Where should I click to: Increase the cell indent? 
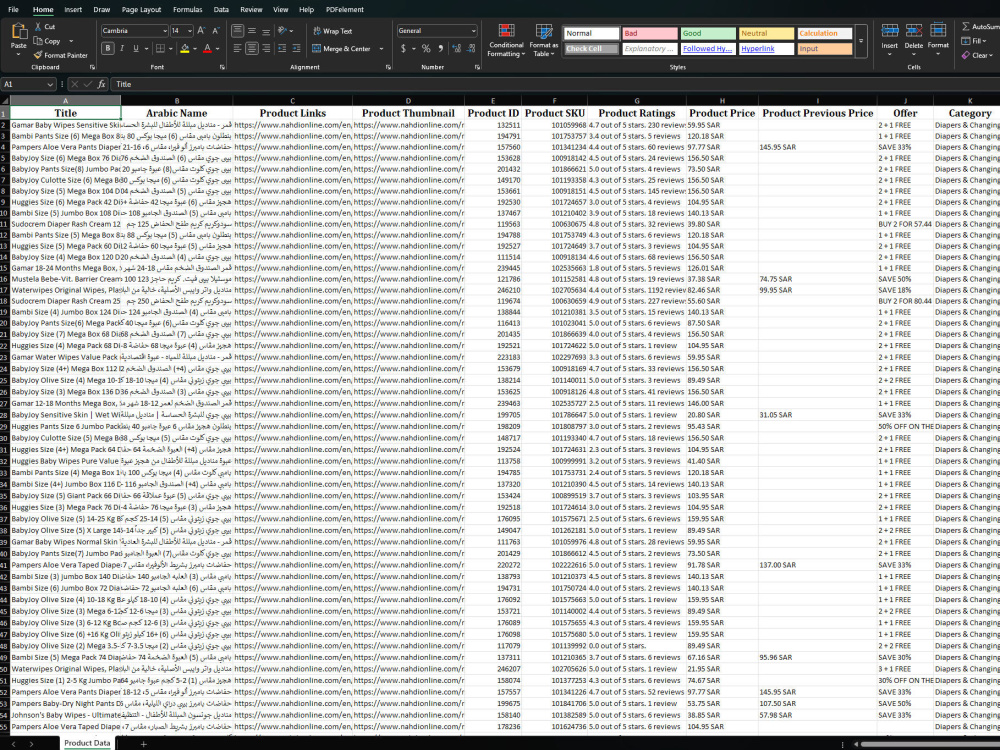296,48
